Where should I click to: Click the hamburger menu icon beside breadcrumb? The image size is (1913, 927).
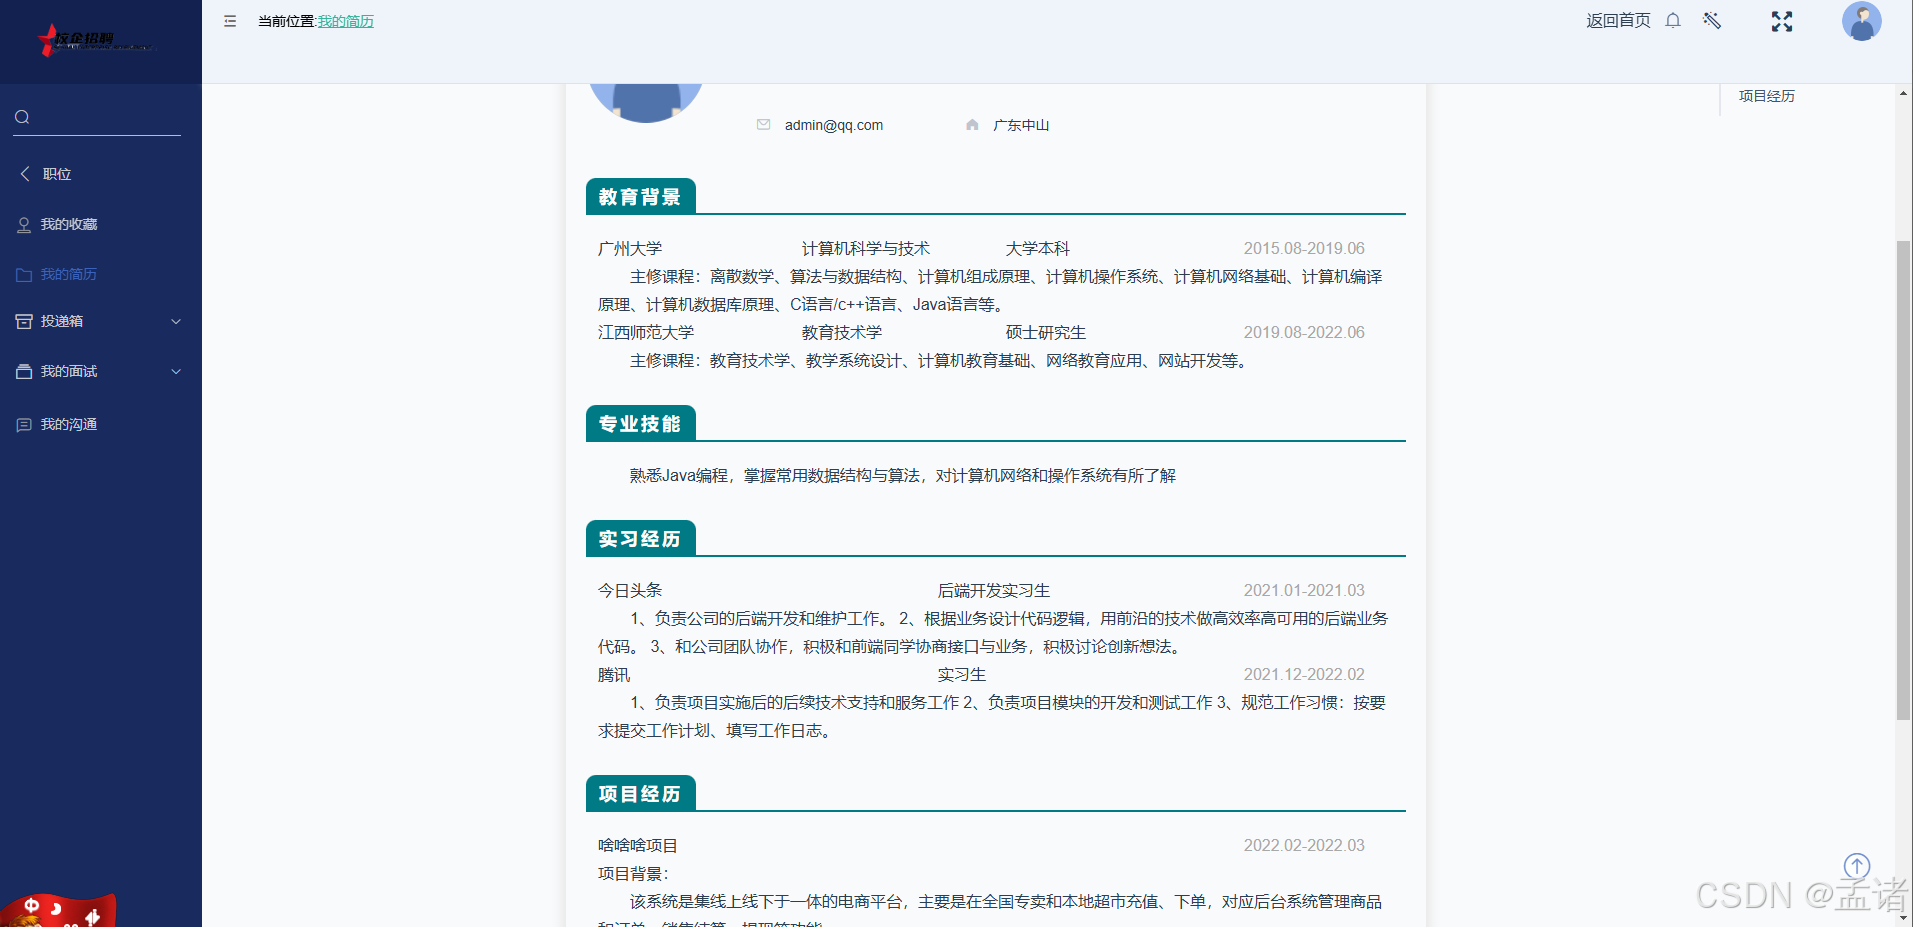pos(229,21)
